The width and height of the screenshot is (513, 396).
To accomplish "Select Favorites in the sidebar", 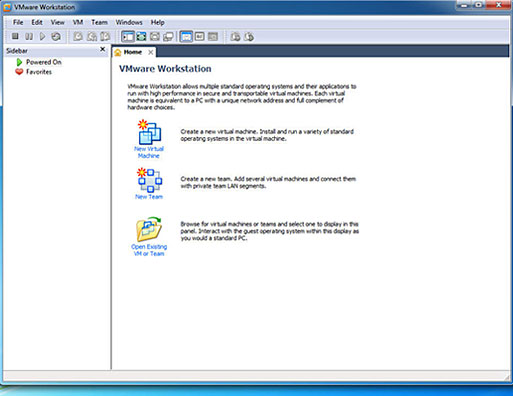I will click(39, 72).
